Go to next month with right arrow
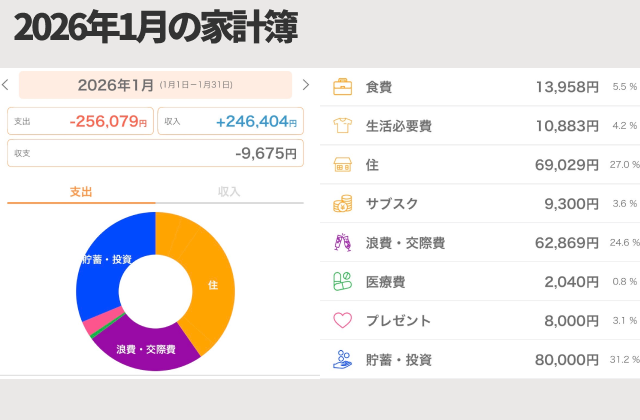Image resolution: width=640 pixels, height=420 pixels. (x=306, y=85)
